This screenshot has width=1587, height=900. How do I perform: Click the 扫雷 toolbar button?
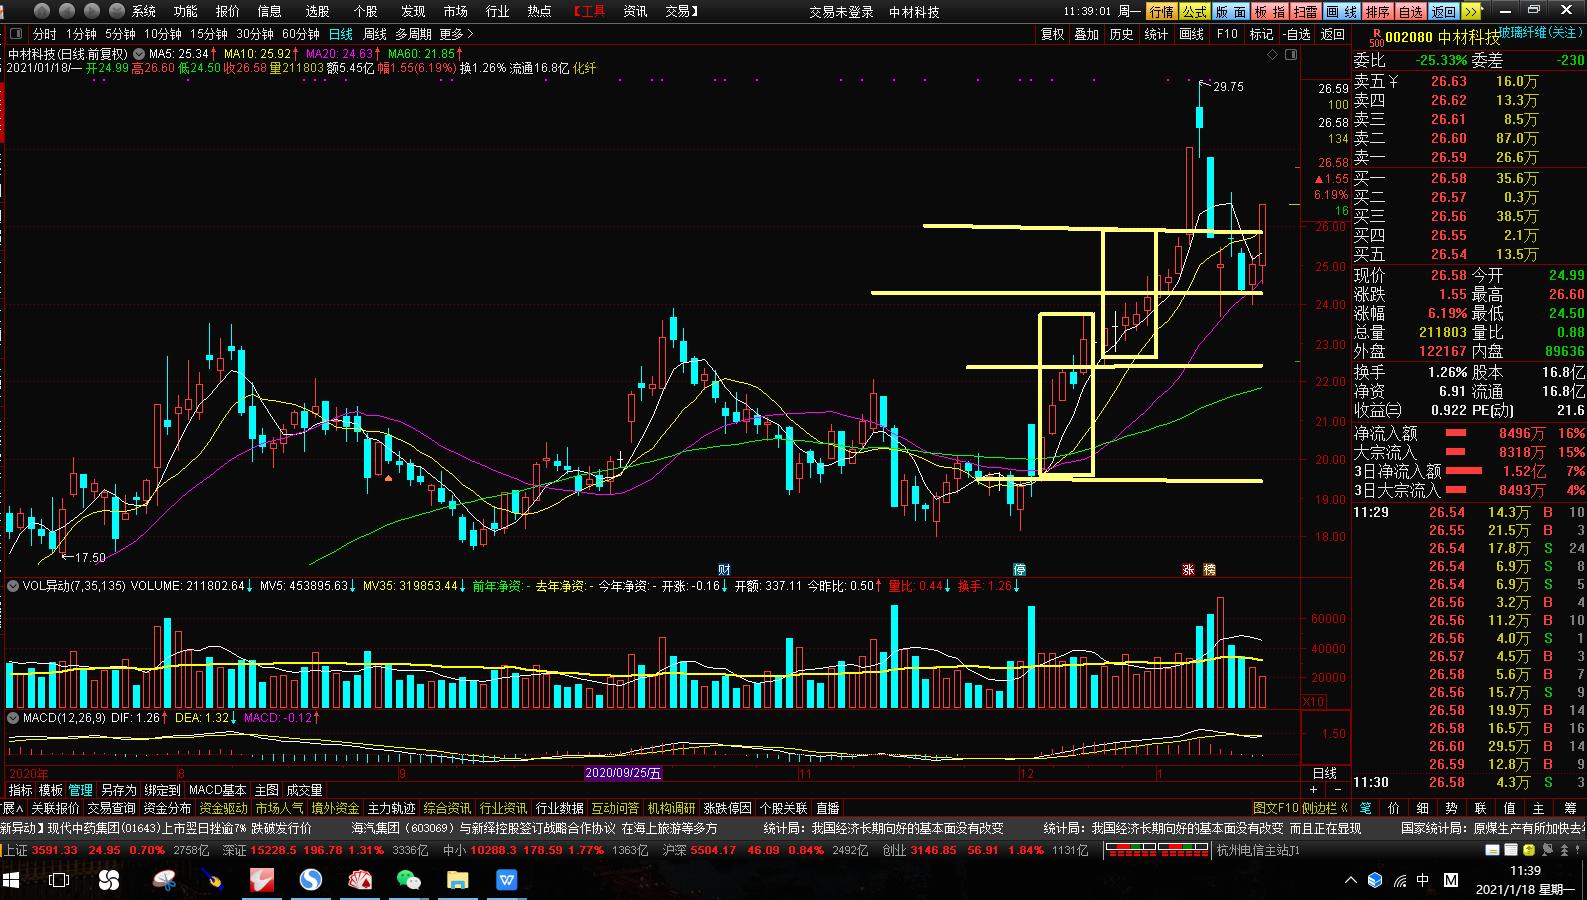pyautogui.click(x=1305, y=12)
